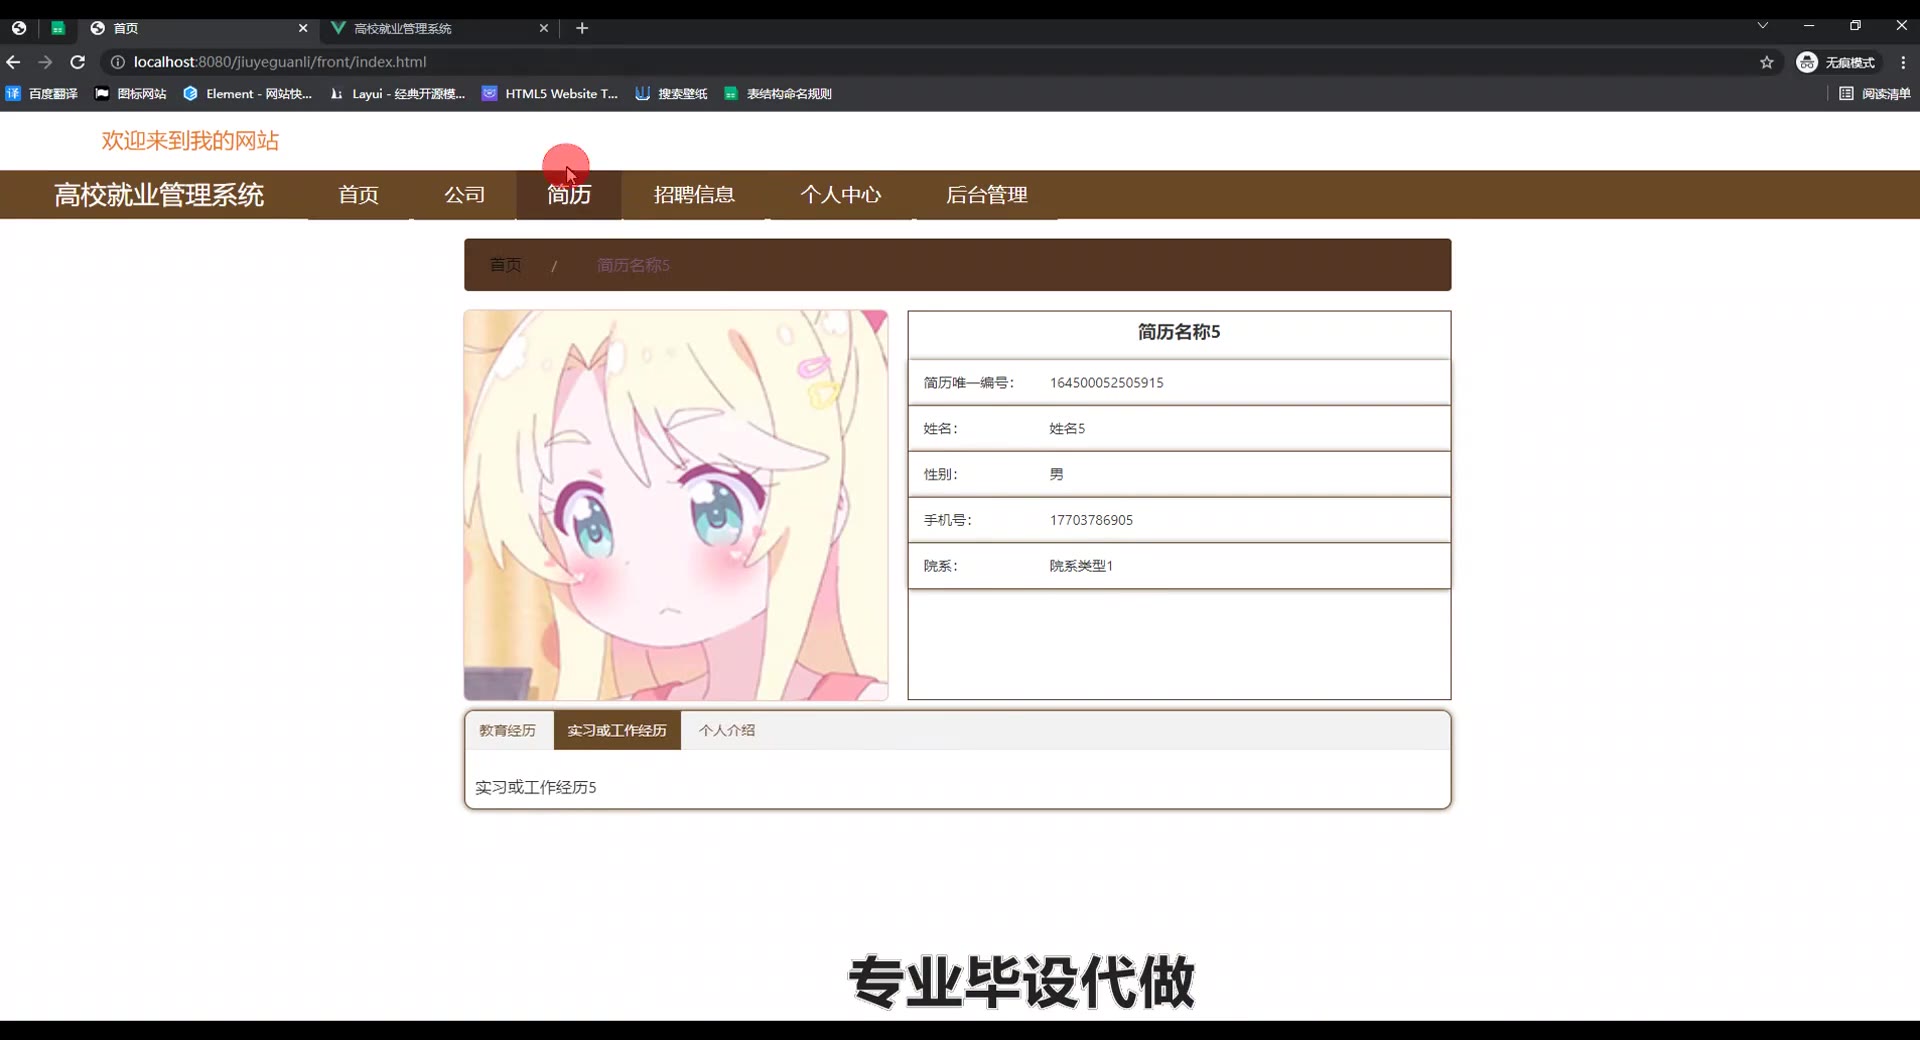Click the 高校就业管理系统 site title
Screen dimensions: 1920x1040
pyautogui.click(x=159, y=195)
